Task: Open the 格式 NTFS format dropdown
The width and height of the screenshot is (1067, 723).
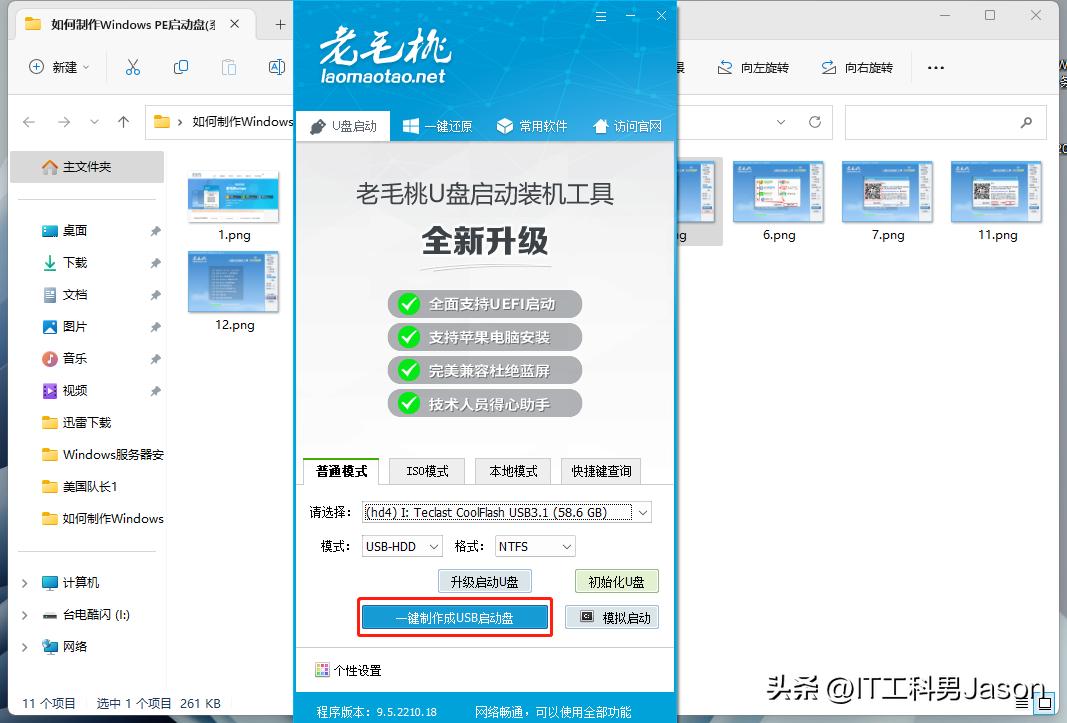Action: coord(566,546)
